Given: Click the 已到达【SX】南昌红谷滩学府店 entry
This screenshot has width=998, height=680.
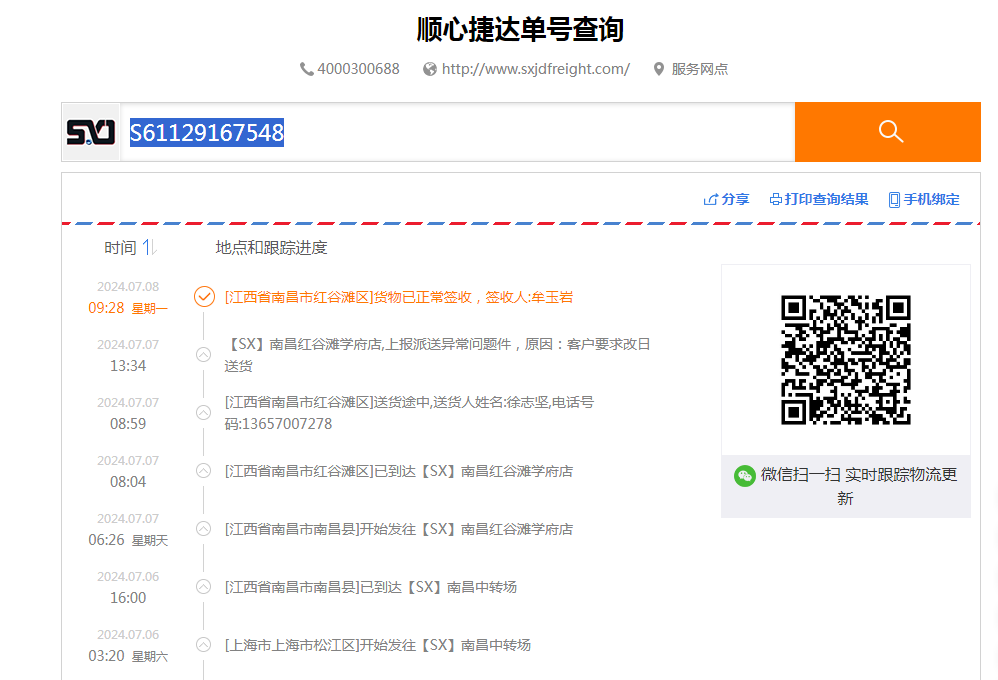Looking at the screenshot, I should [x=398, y=471].
